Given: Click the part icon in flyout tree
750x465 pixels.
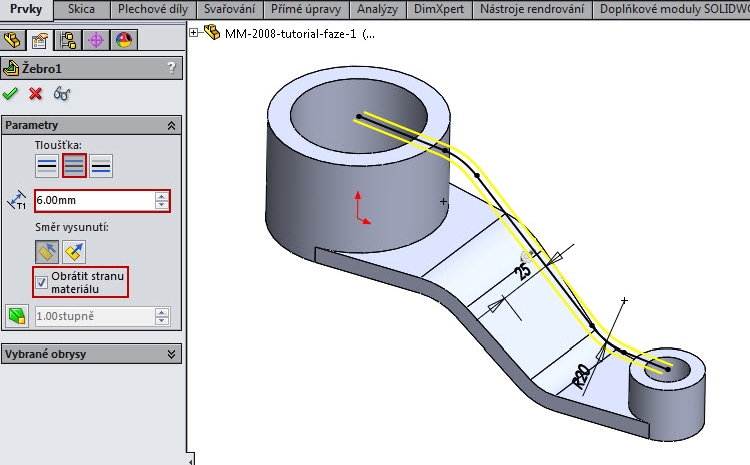Looking at the screenshot, I should coord(212,33).
